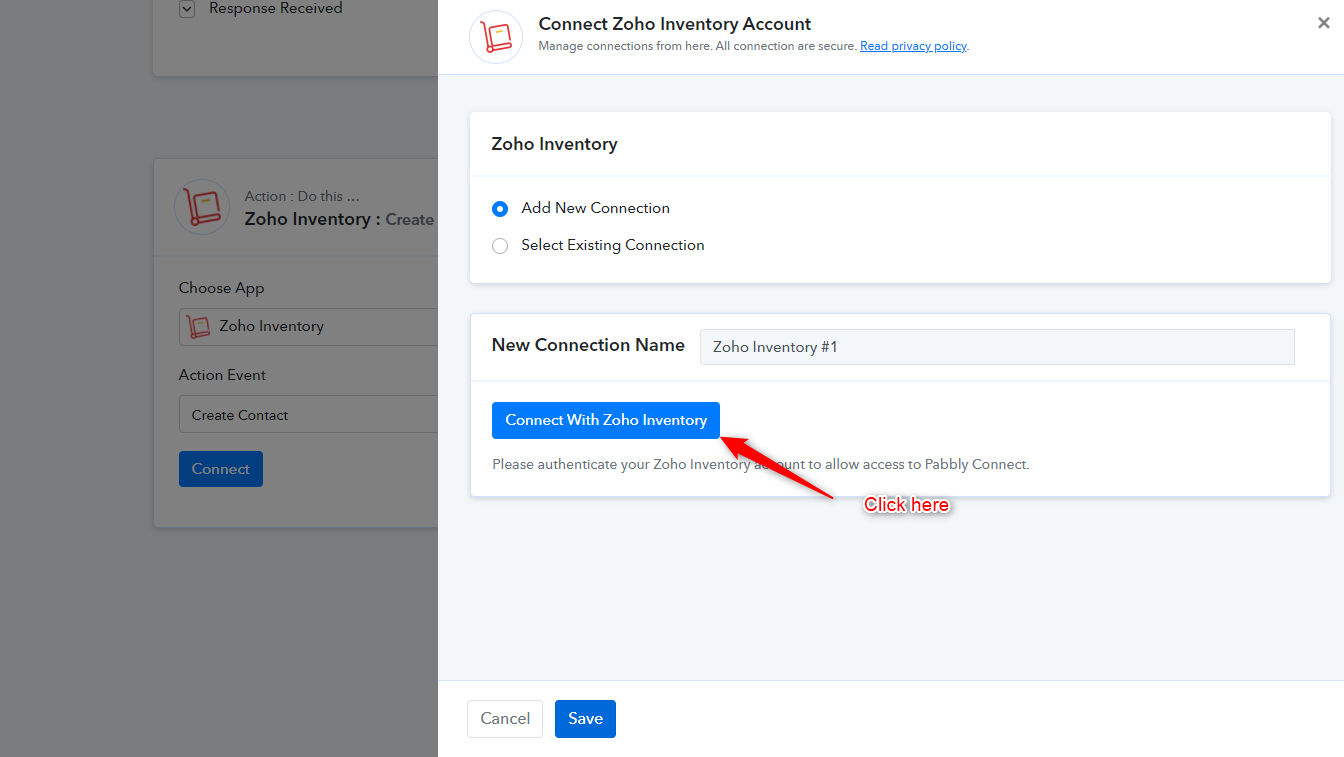
Task: Open the Action Event dropdown showing Create Contact
Action: 308,415
